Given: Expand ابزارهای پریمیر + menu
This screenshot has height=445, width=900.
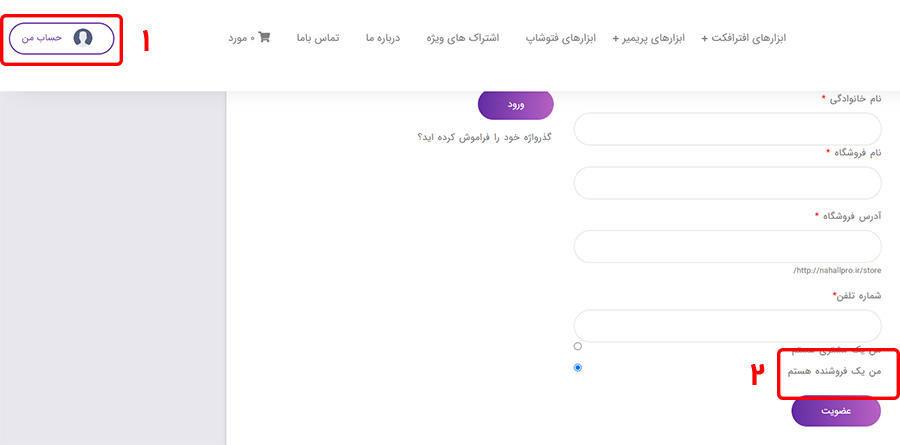Looking at the screenshot, I should point(649,38).
